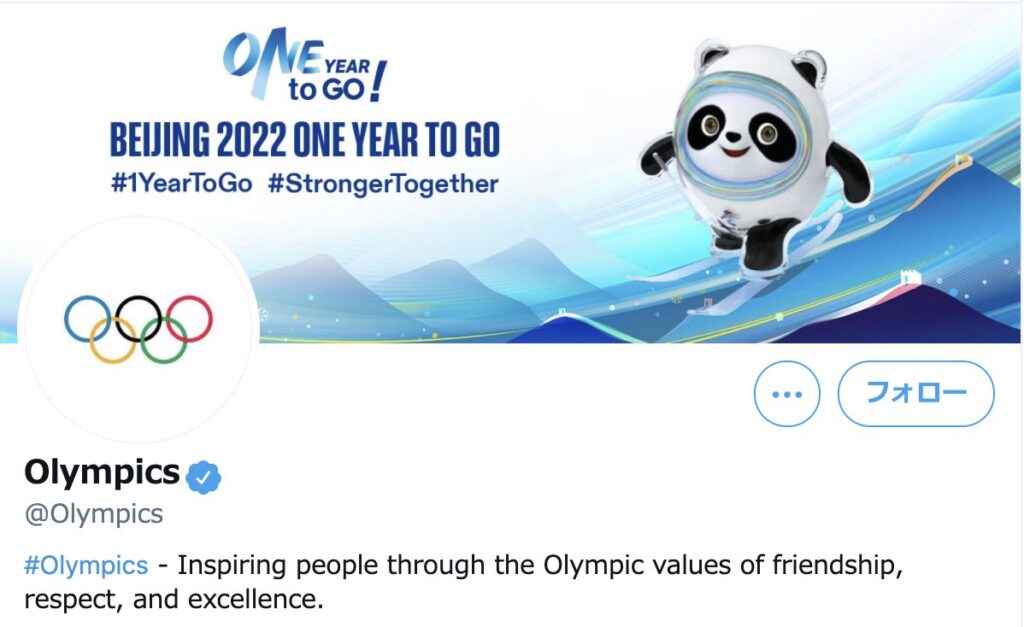
Task: Click the blue verified checkmark badge
Action: point(203,477)
